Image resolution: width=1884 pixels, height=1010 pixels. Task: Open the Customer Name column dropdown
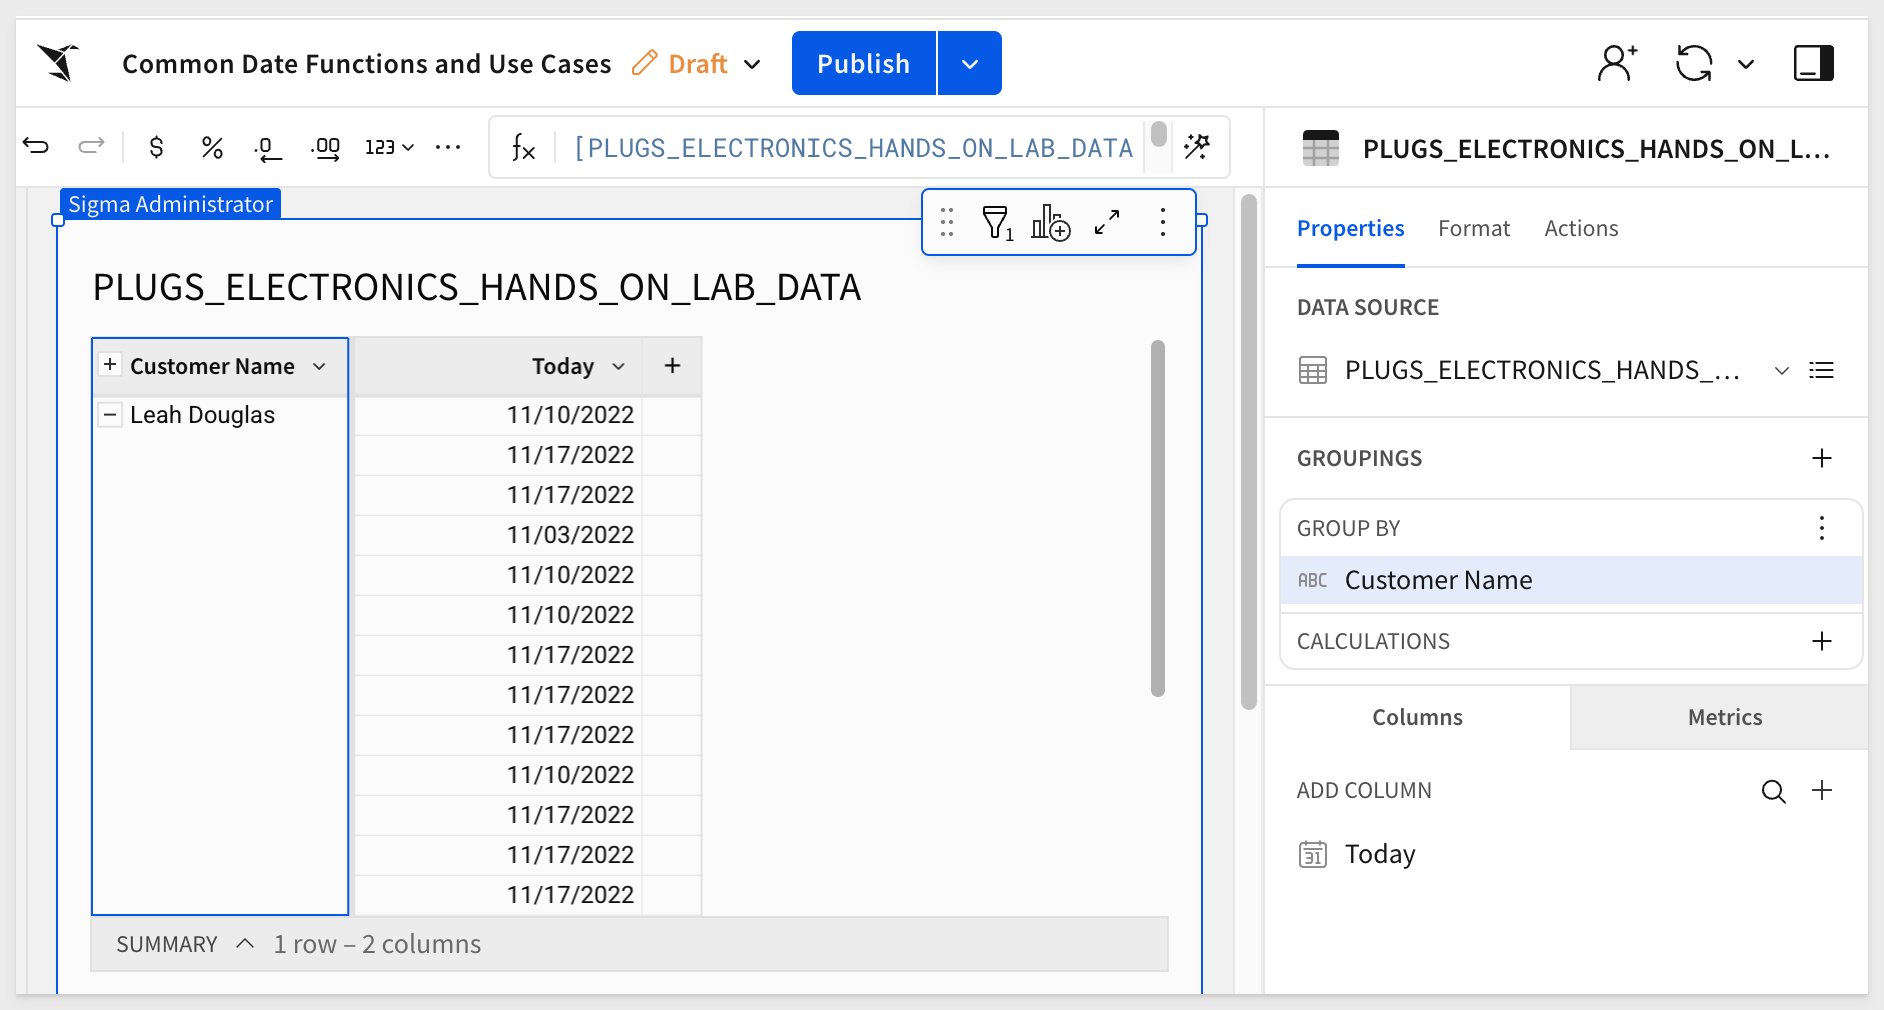pyautogui.click(x=319, y=367)
